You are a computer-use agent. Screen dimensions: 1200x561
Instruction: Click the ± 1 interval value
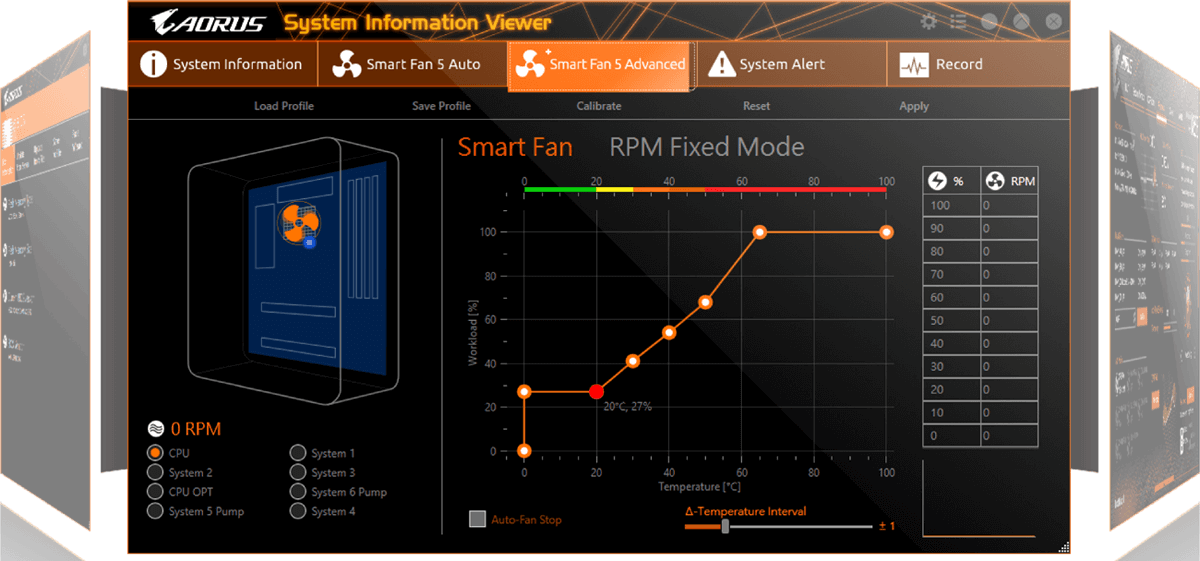coord(887,527)
